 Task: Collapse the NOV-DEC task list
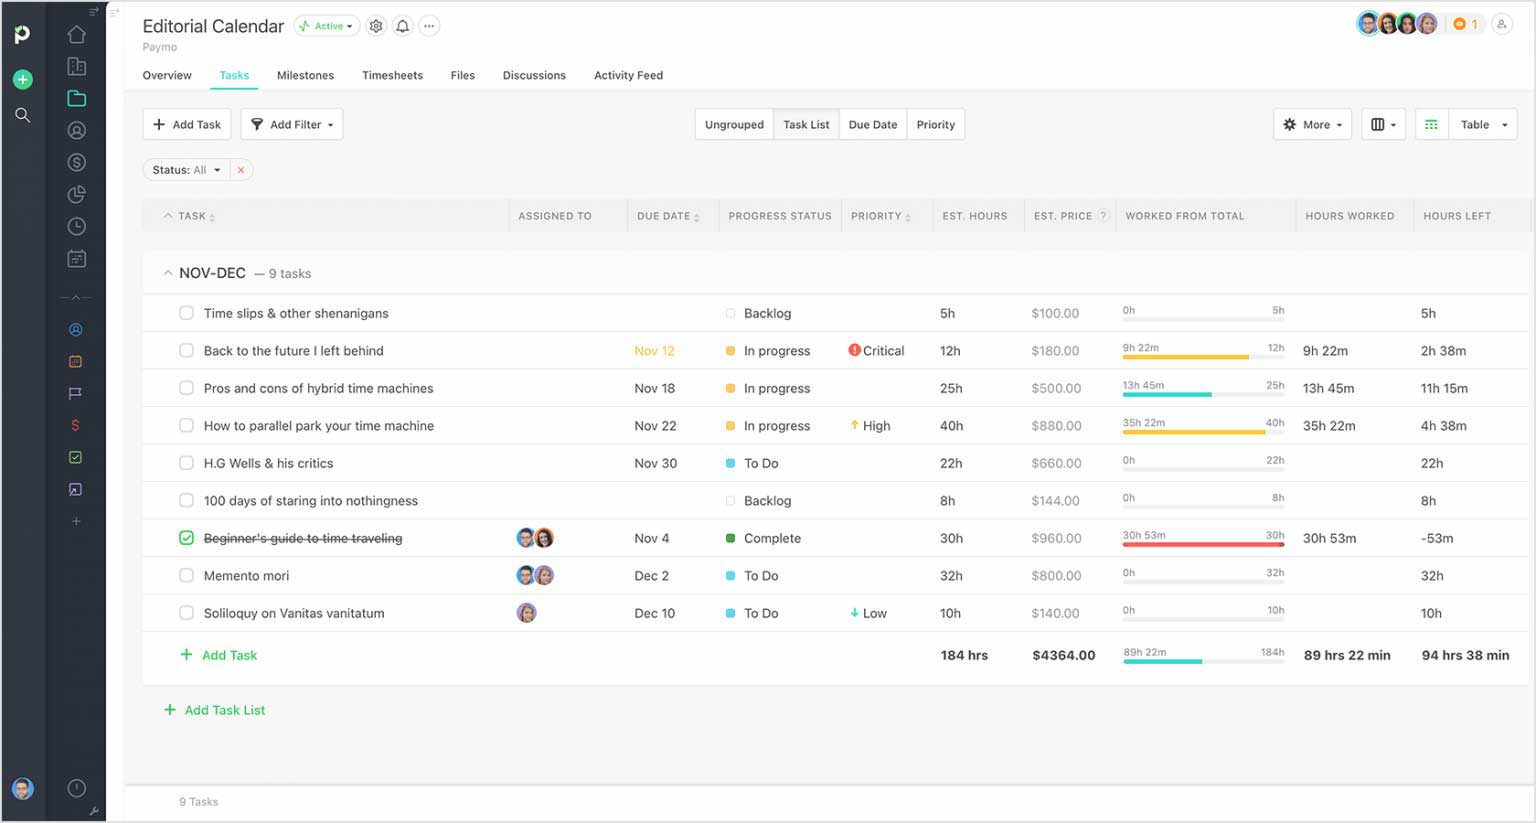click(x=168, y=273)
